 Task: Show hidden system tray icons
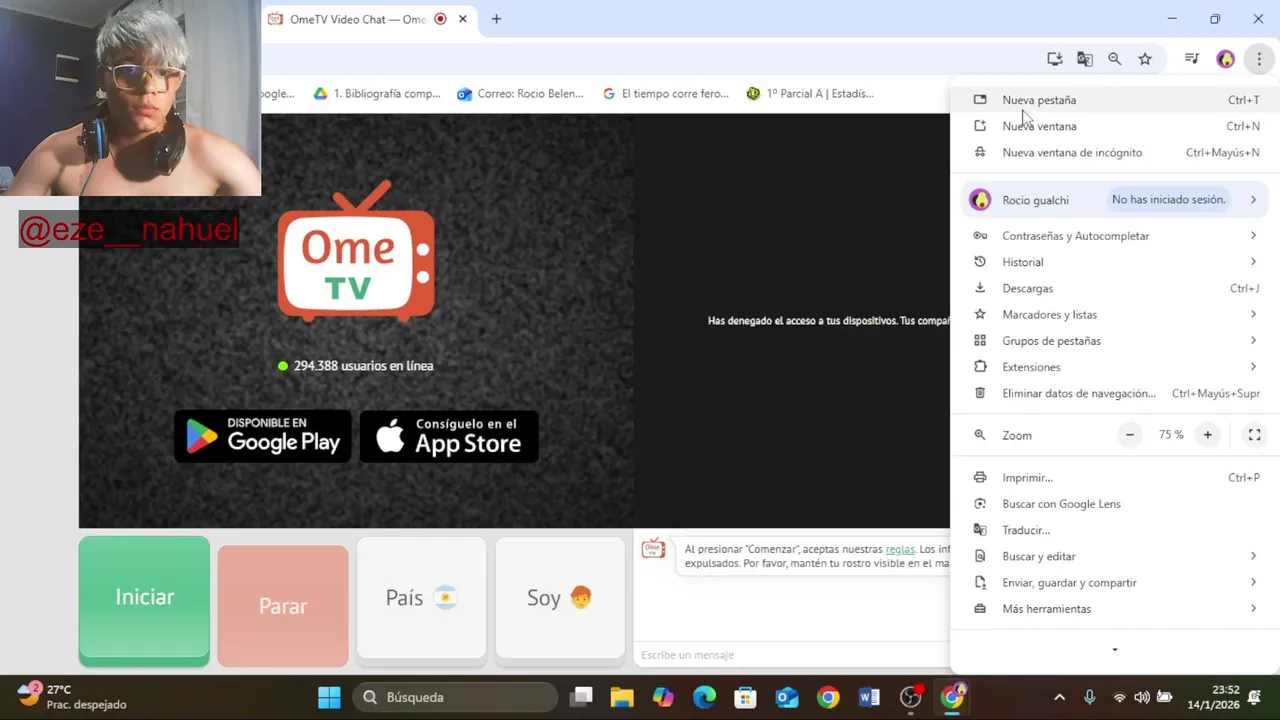(1059, 697)
